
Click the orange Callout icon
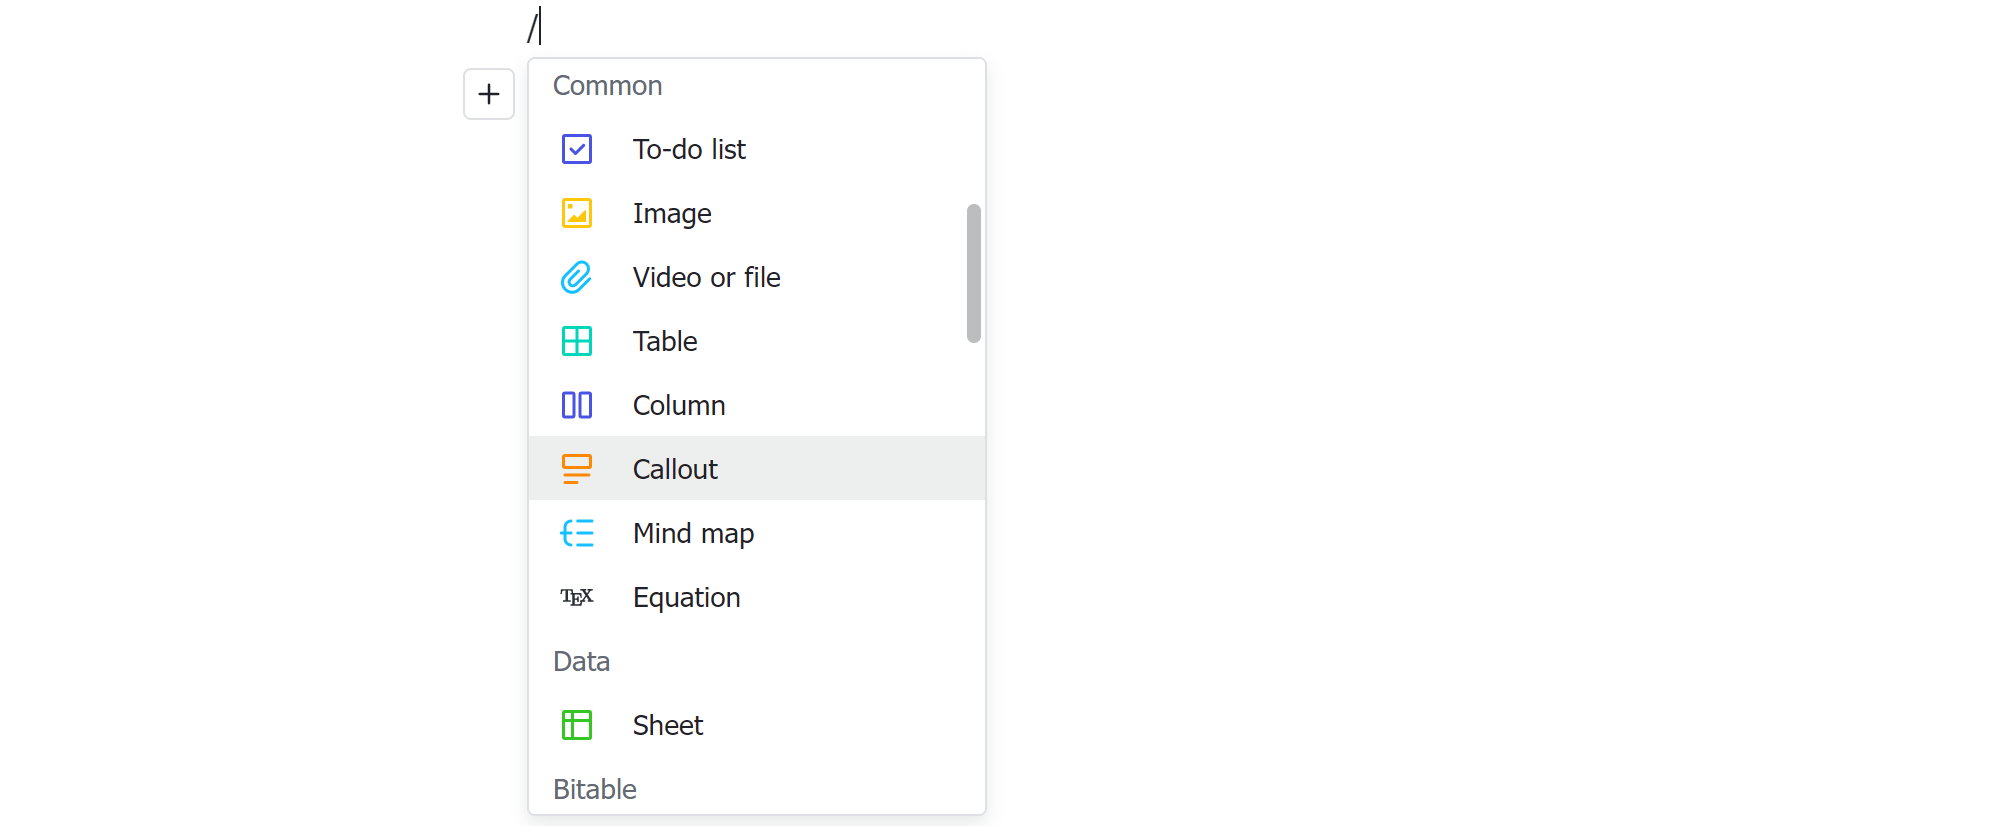coord(577,468)
